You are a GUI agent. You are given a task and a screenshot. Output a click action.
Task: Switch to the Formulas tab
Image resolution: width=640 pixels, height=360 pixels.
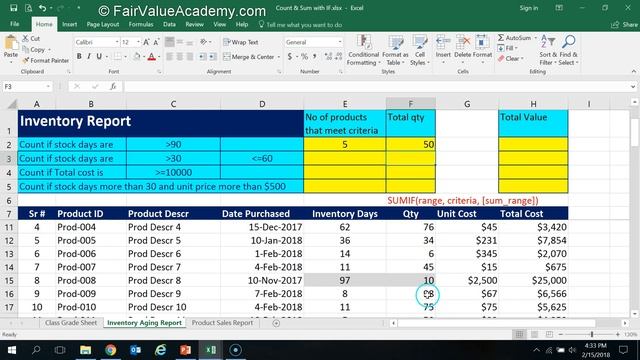141,24
